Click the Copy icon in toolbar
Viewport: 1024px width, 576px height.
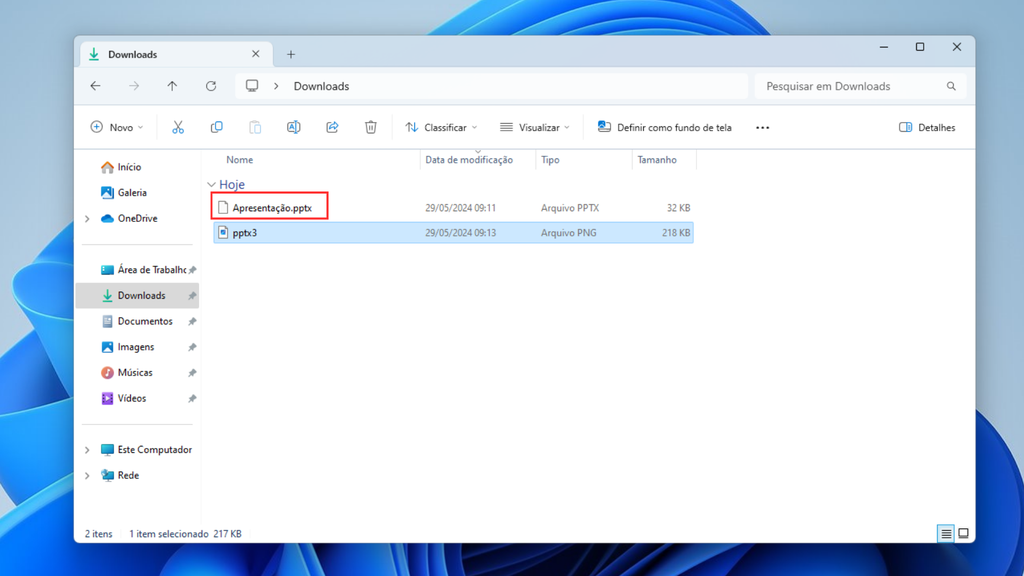pyautogui.click(x=216, y=127)
